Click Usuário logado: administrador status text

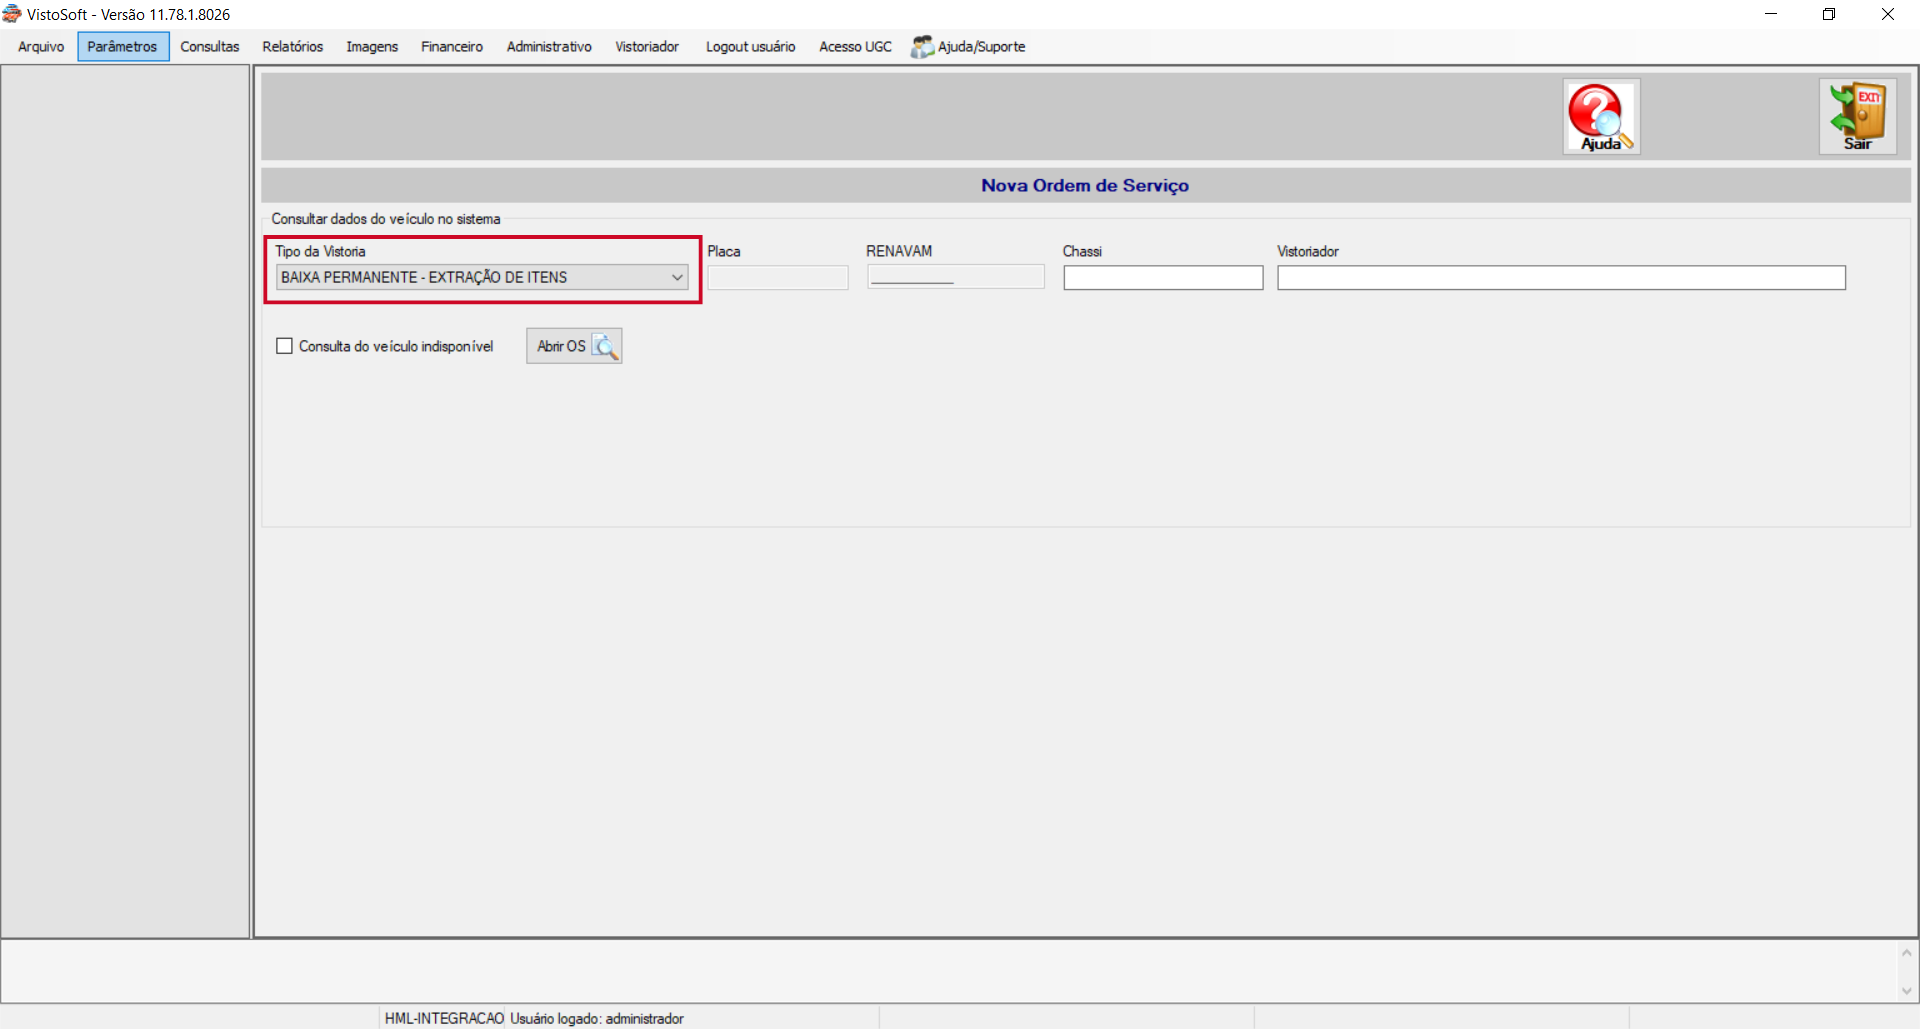597,1018
